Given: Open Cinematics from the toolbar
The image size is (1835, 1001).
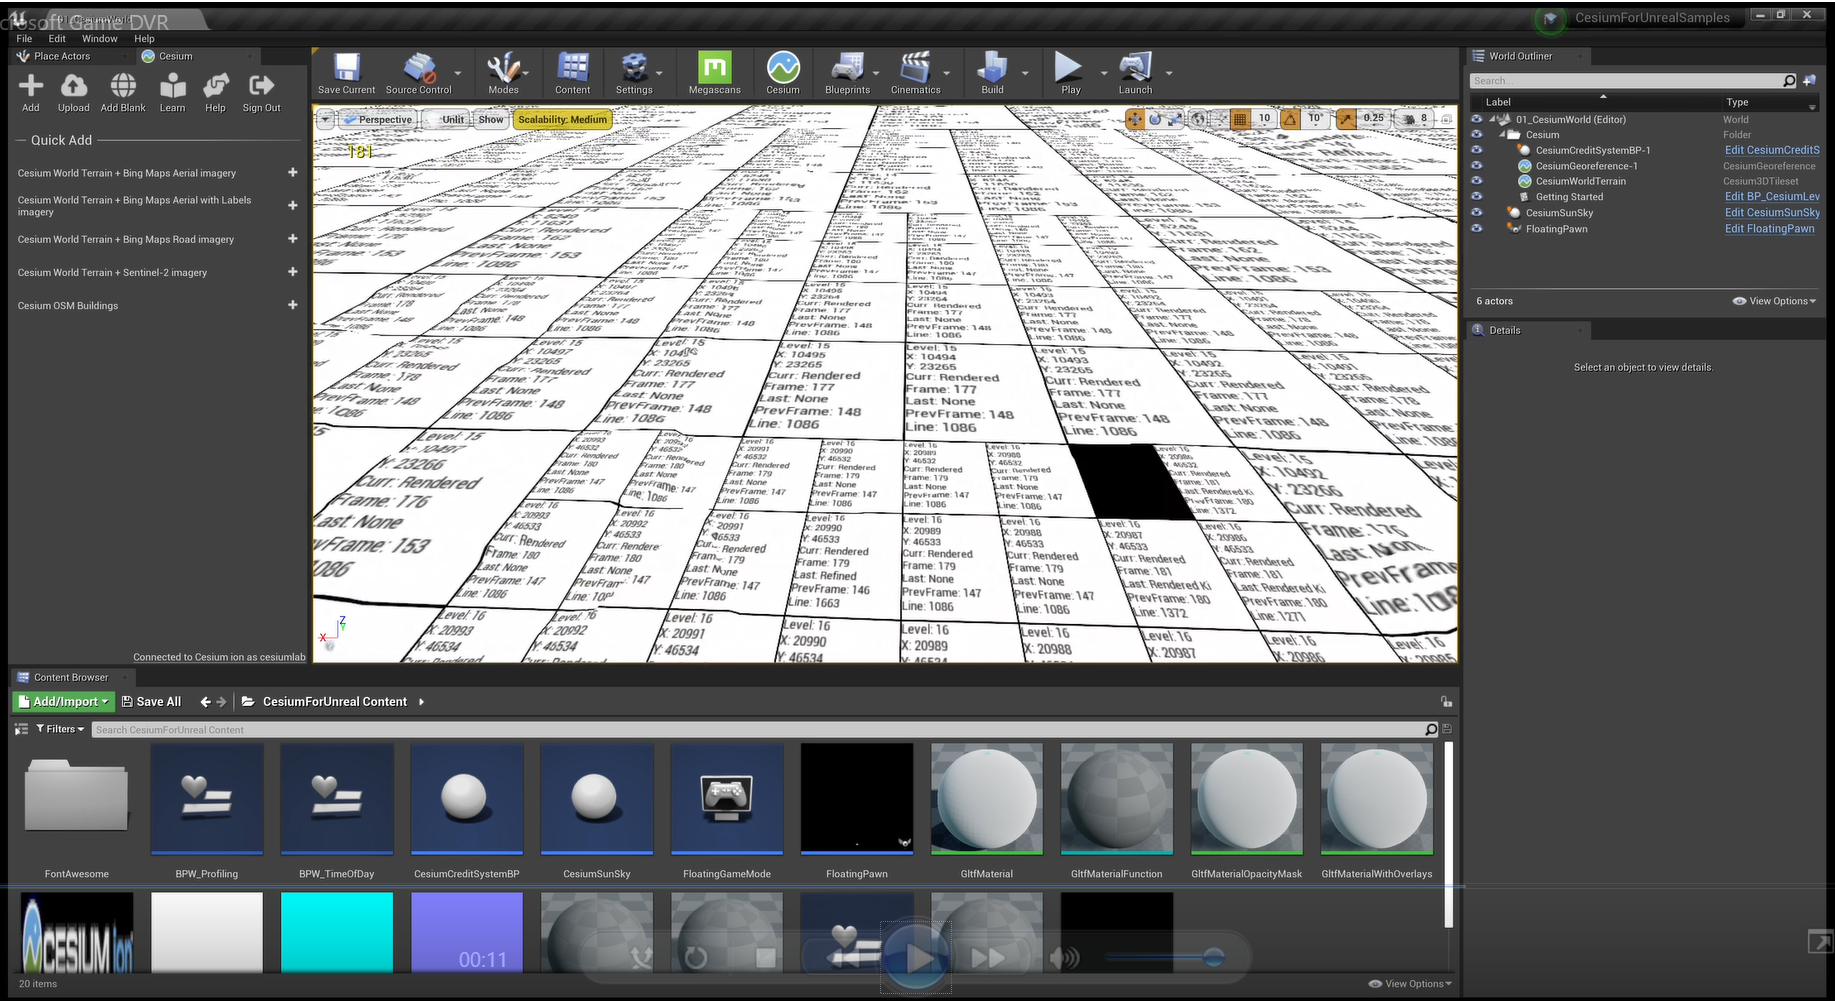Looking at the screenshot, I should click(x=913, y=72).
